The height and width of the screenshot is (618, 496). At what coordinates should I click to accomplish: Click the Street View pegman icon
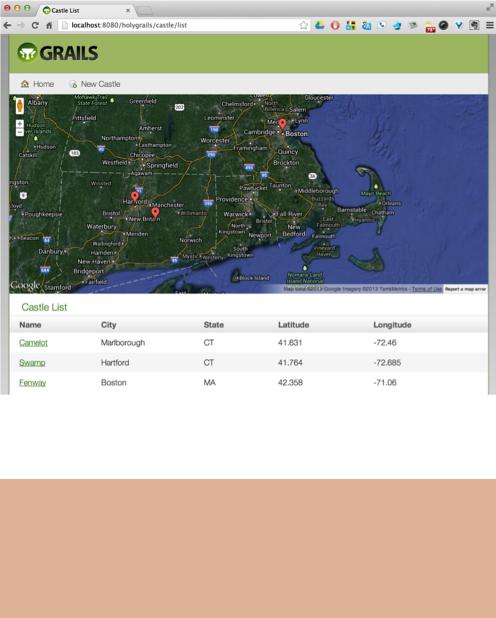[x=20, y=106]
